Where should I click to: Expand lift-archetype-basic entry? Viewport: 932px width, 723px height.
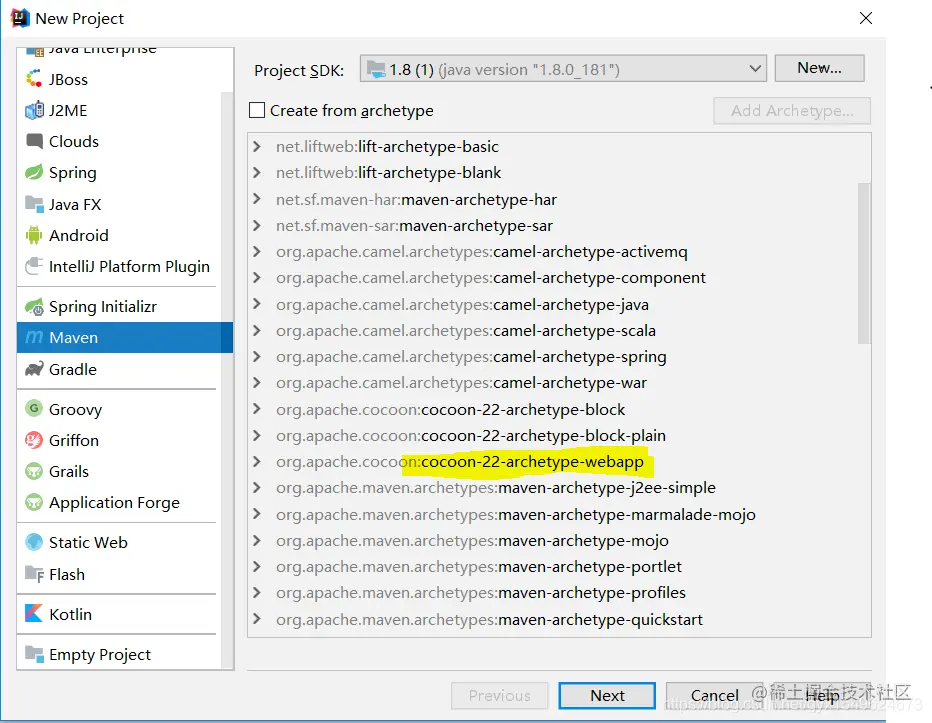coord(257,146)
